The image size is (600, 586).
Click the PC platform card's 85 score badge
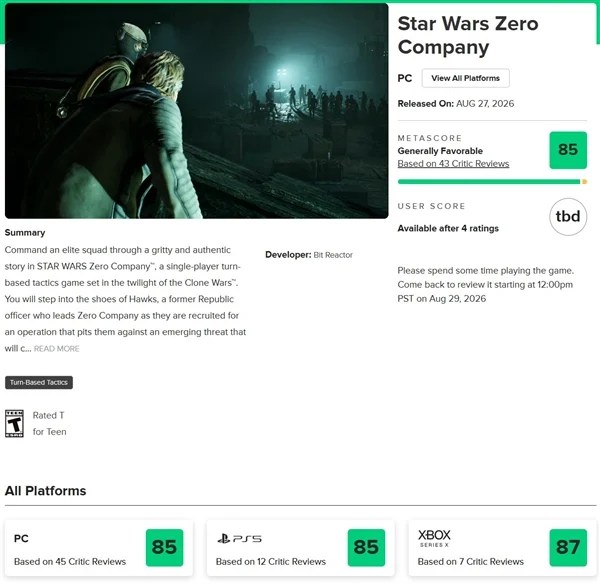[165, 548]
